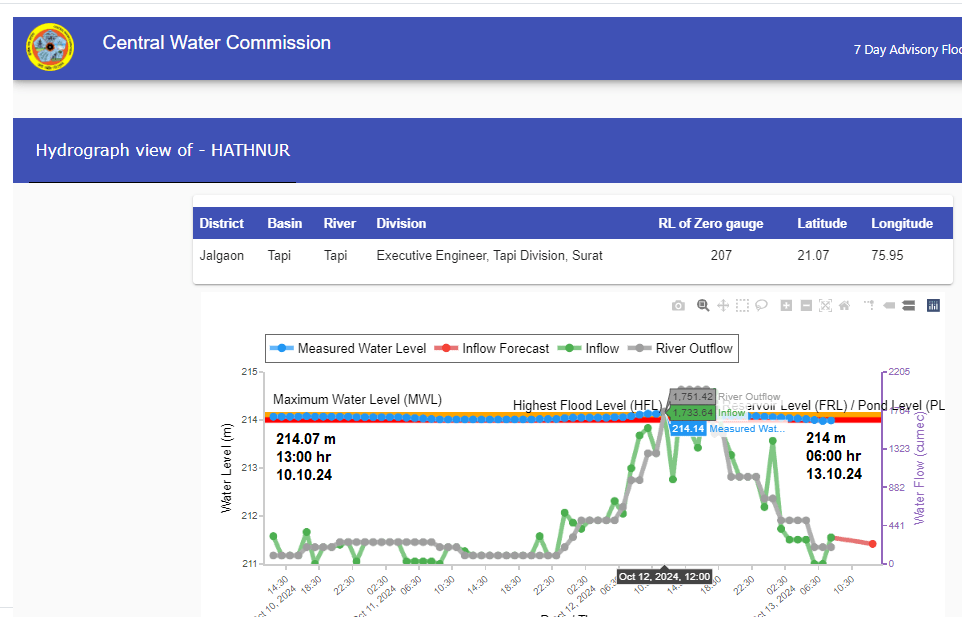
Task: Click the Central Water Commission title
Action: (x=216, y=43)
